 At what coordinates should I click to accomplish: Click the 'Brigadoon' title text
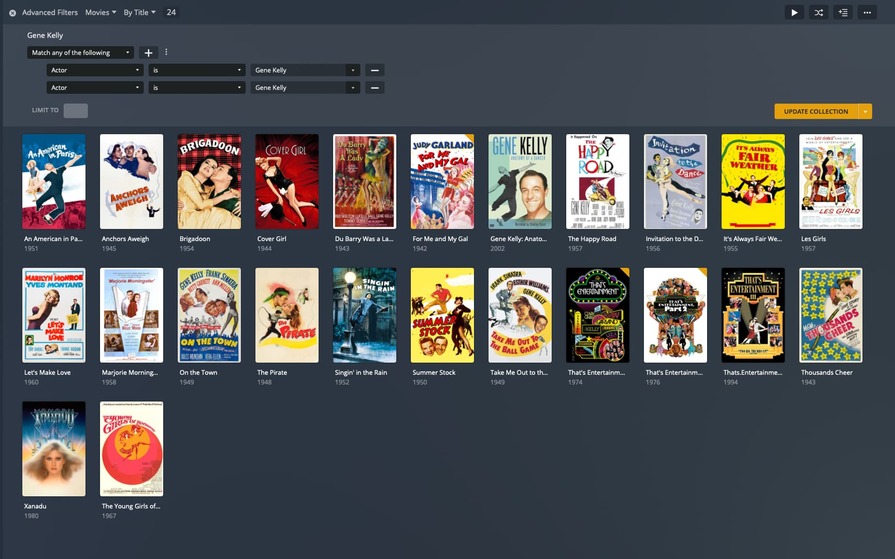[x=195, y=239]
